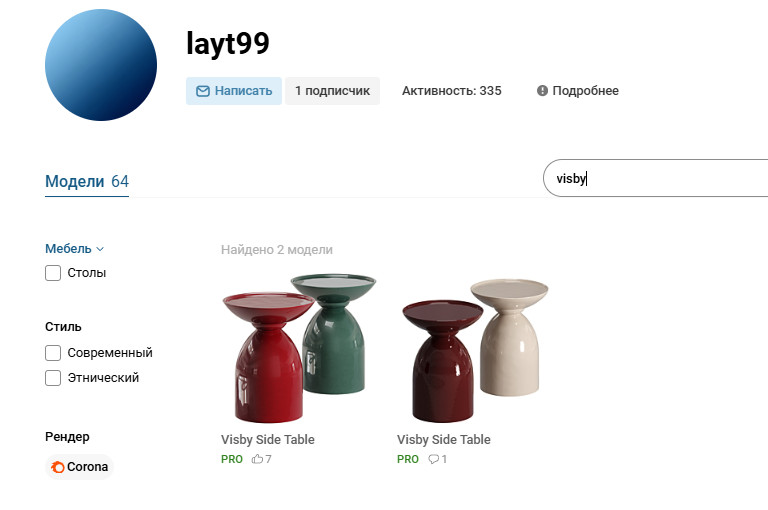Click PRO badge of second Visby Side Table

pyautogui.click(x=408, y=459)
